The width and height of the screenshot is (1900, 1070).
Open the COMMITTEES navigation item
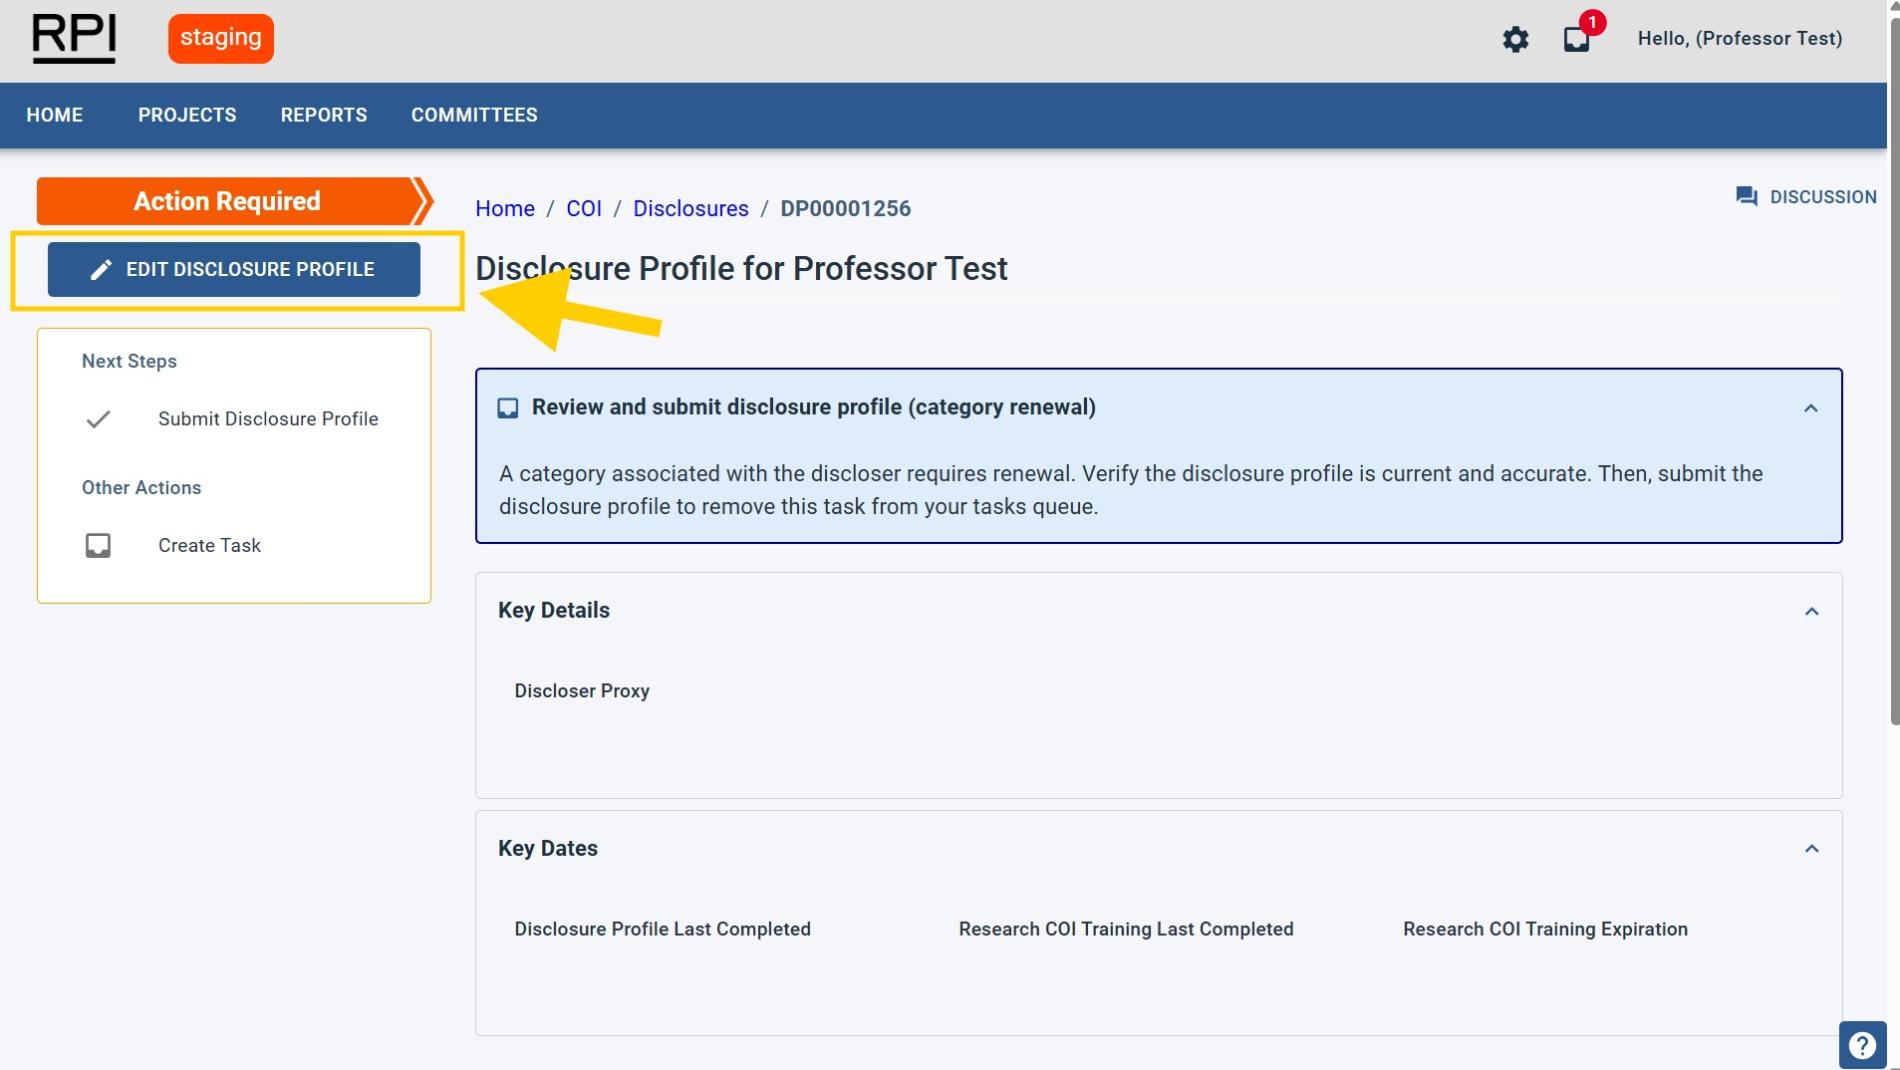pyautogui.click(x=474, y=115)
